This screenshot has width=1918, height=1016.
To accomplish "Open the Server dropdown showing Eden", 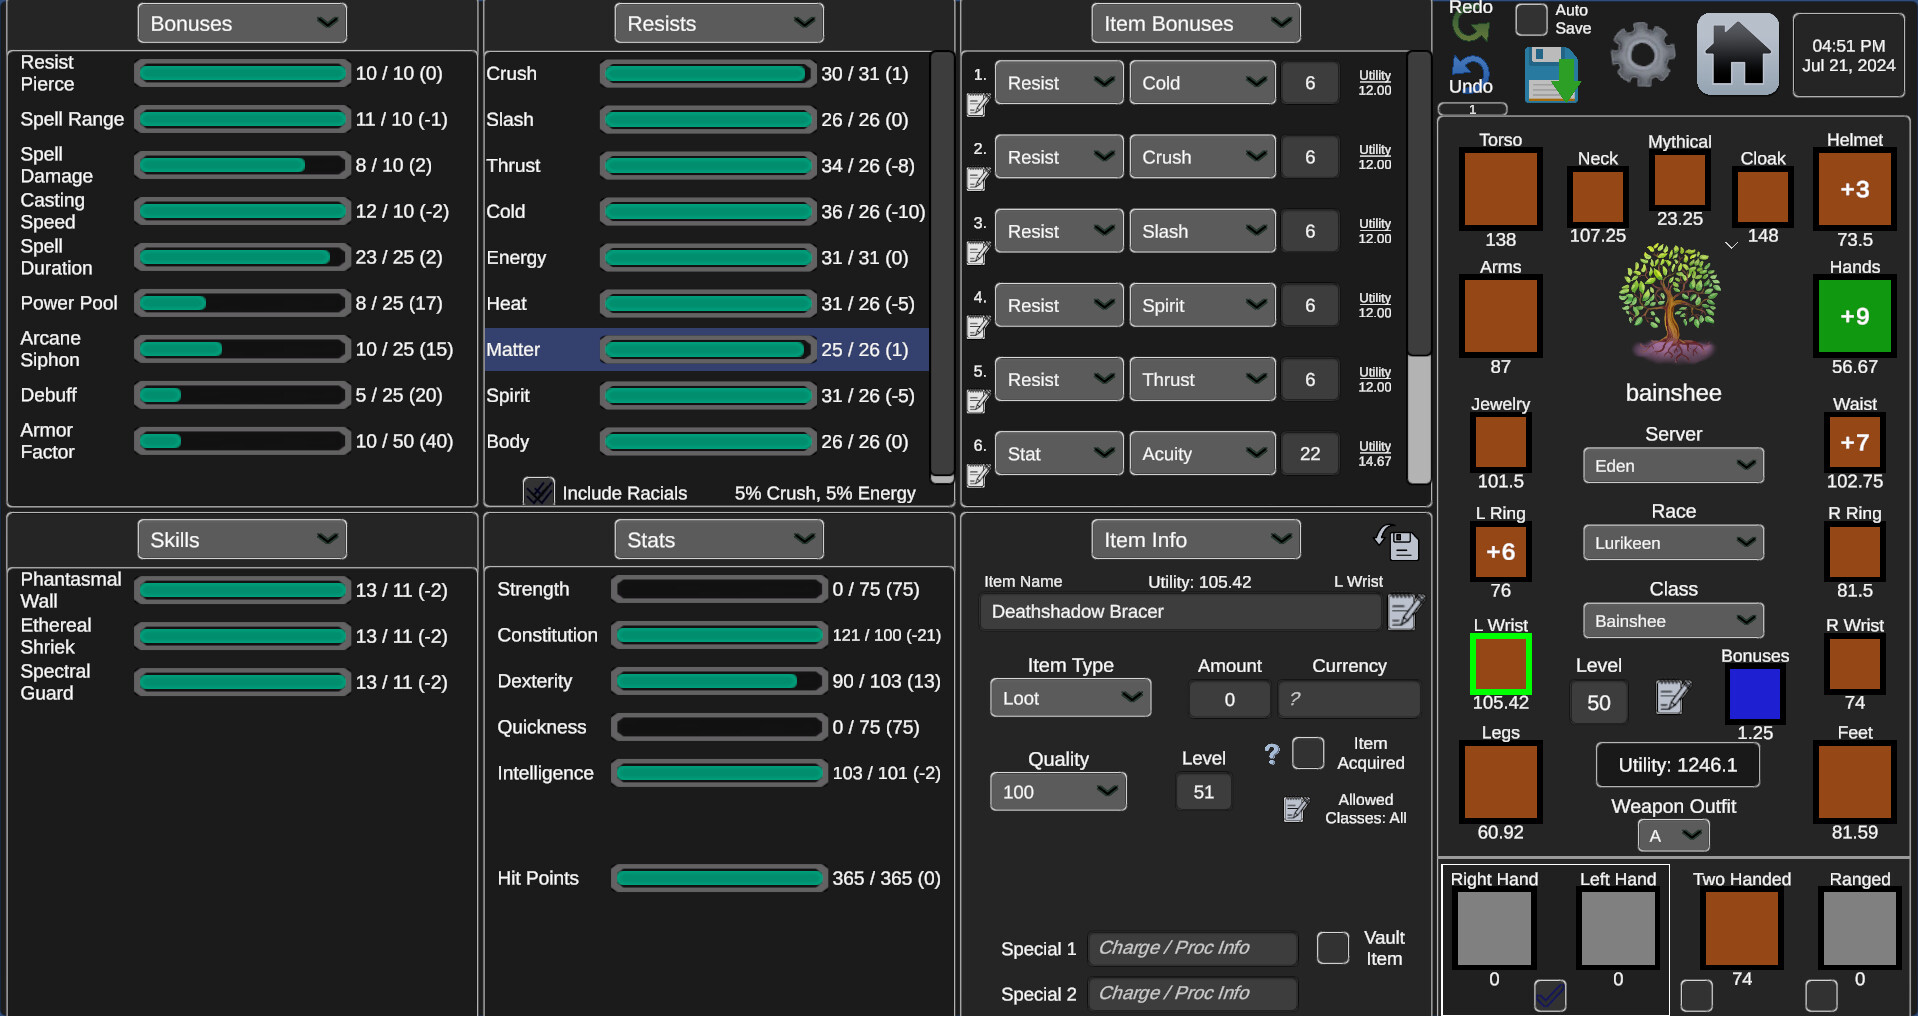I will (x=1672, y=465).
